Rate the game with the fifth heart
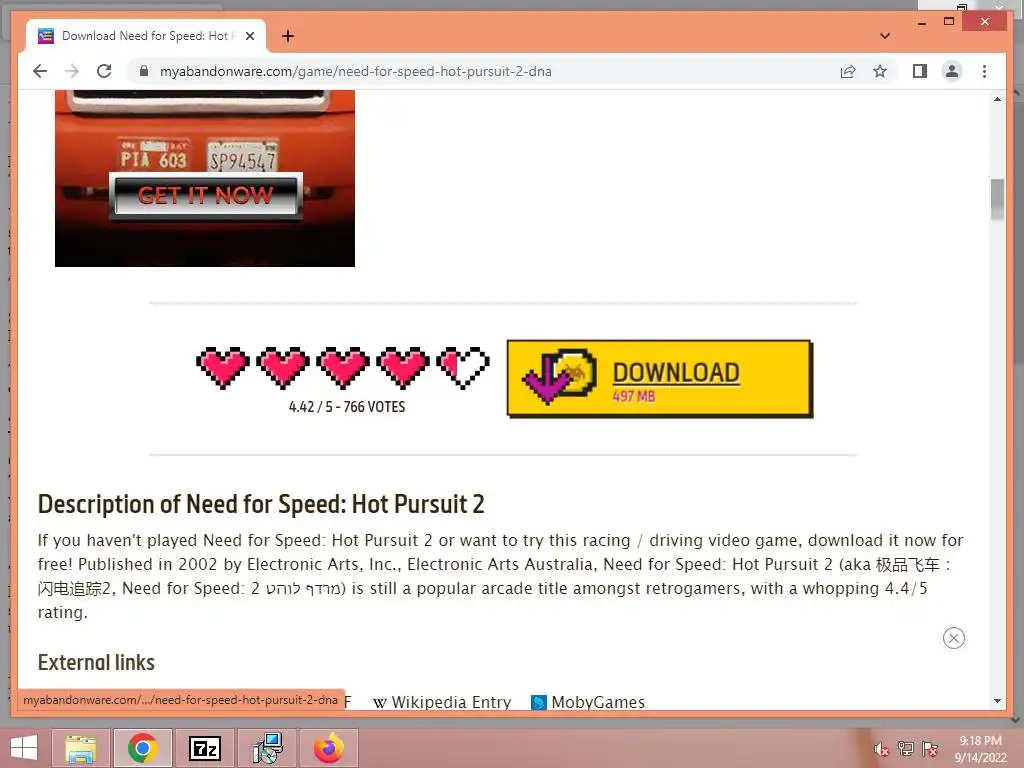The image size is (1024, 768). [463, 368]
